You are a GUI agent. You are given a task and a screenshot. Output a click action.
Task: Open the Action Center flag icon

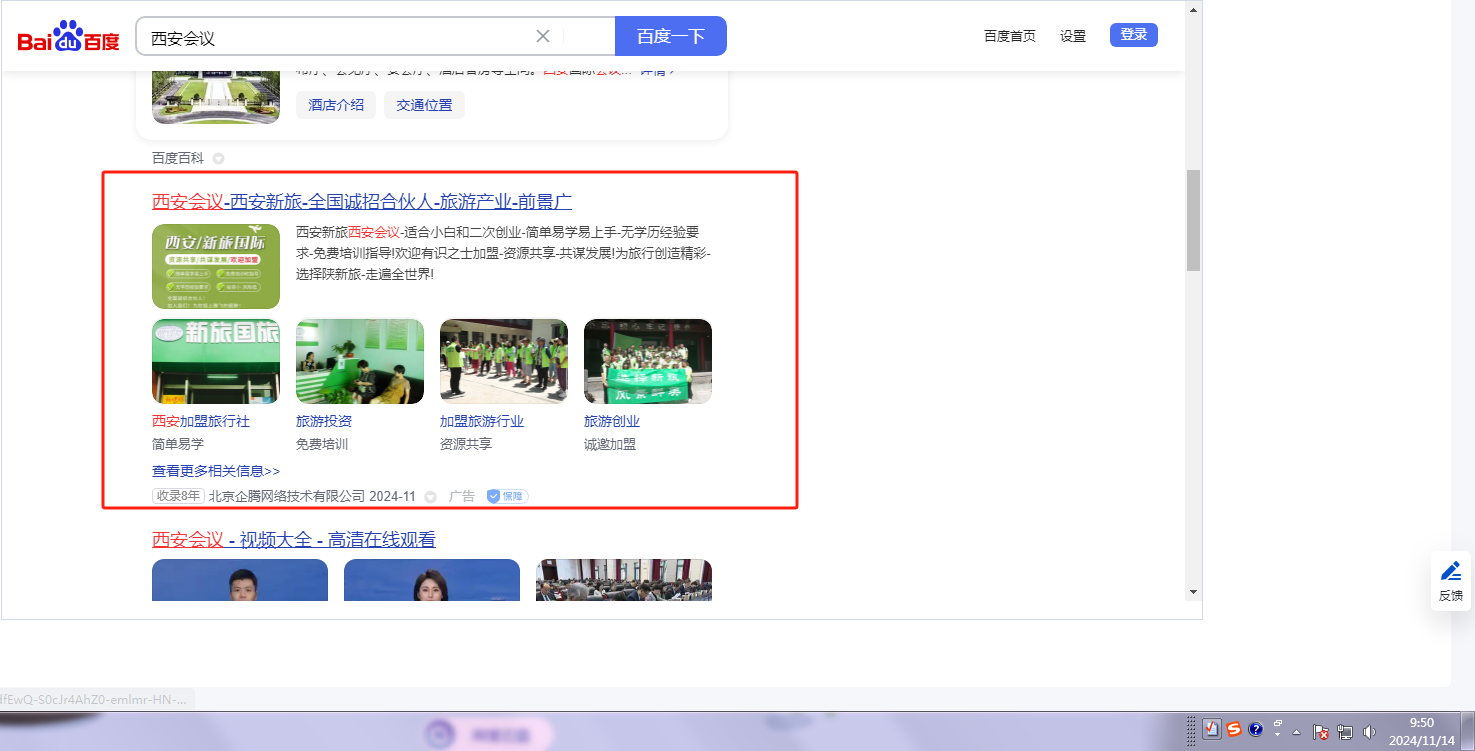1320,732
